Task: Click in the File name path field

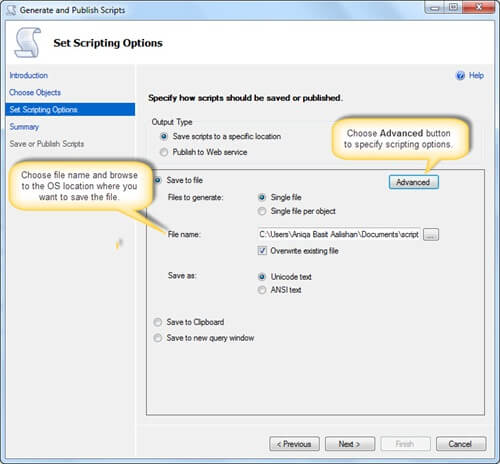Action: (x=339, y=234)
